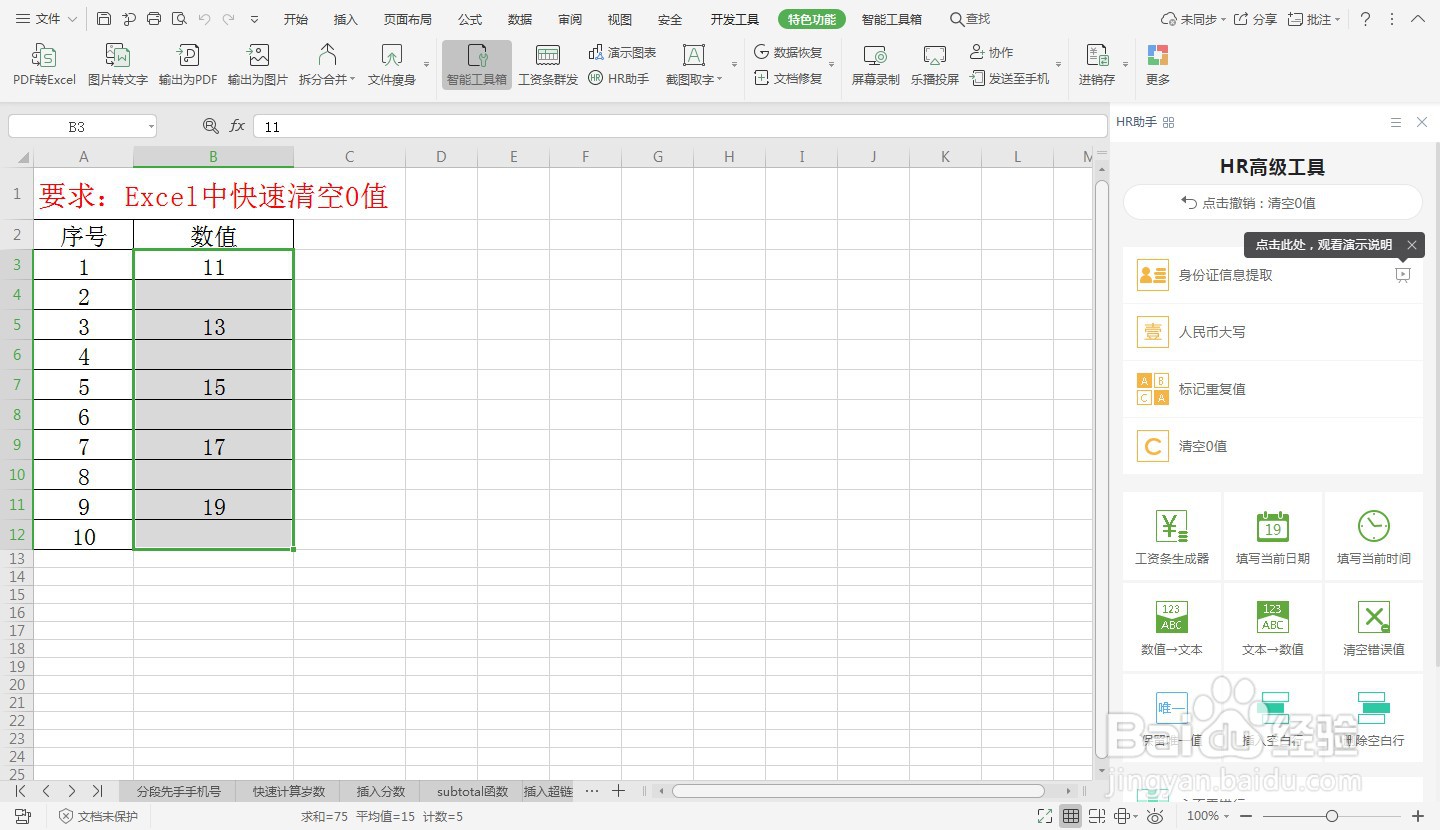
Task: Click the zoom lookup icon beside fx
Action: (210, 126)
